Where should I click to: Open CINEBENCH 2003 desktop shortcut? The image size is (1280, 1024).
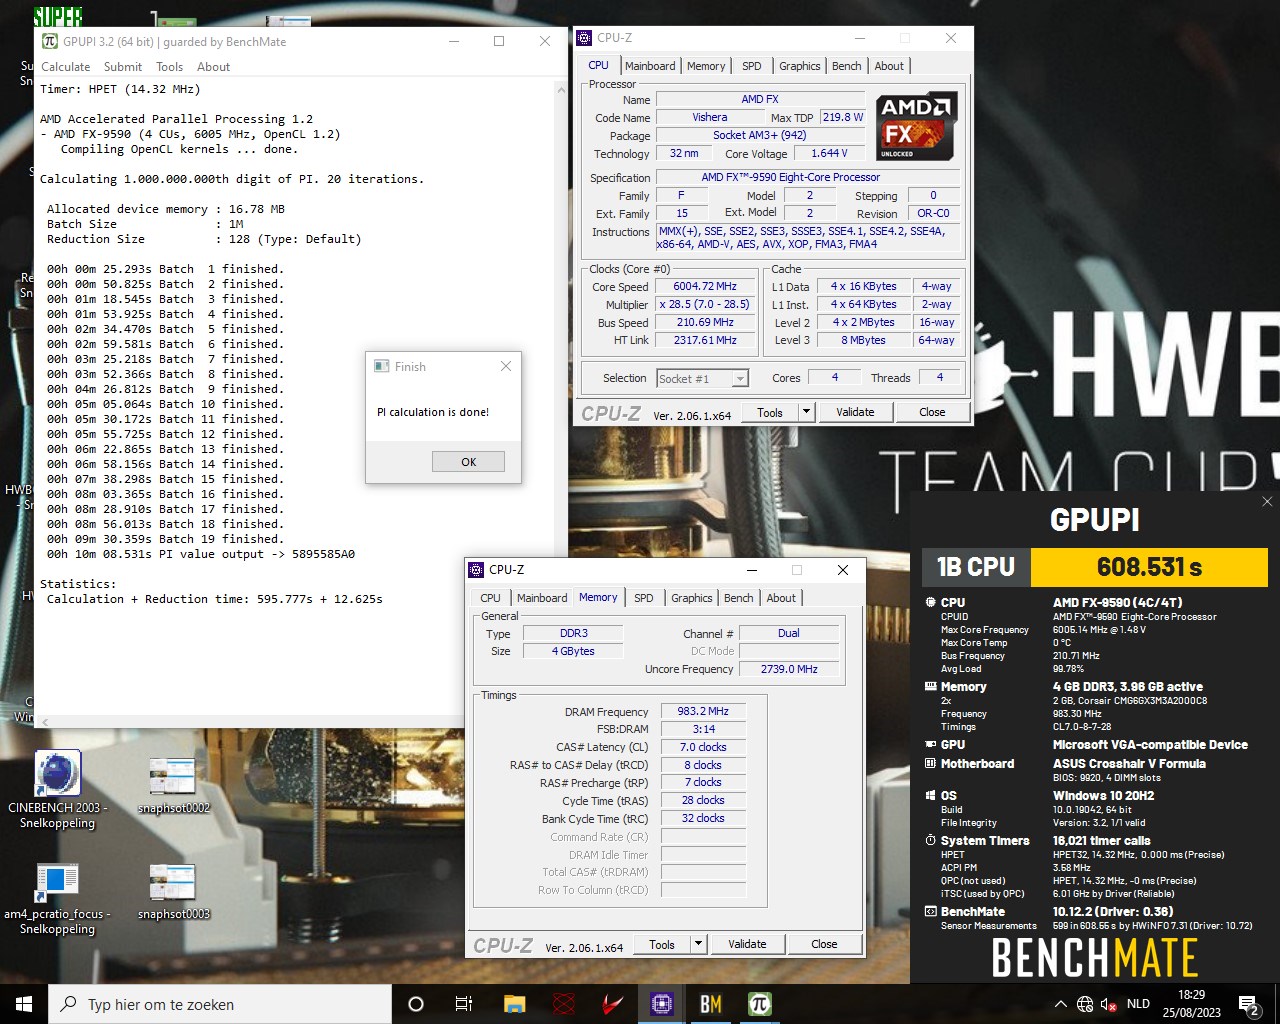tap(57, 790)
